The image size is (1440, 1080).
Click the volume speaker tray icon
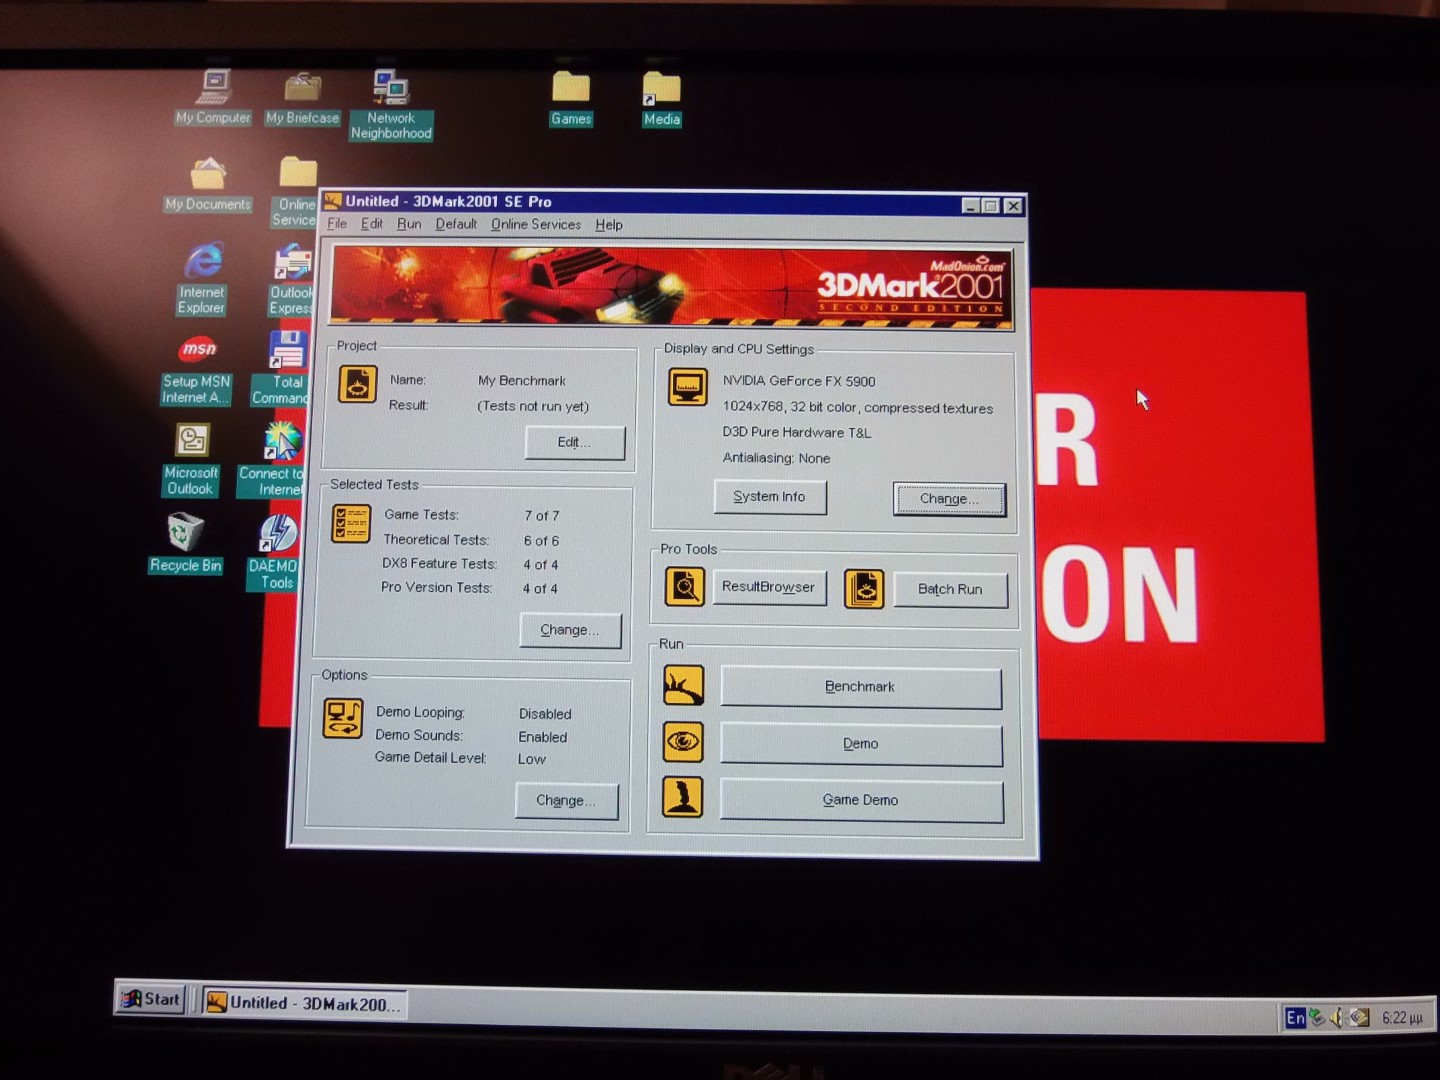pyautogui.click(x=1337, y=1017)
